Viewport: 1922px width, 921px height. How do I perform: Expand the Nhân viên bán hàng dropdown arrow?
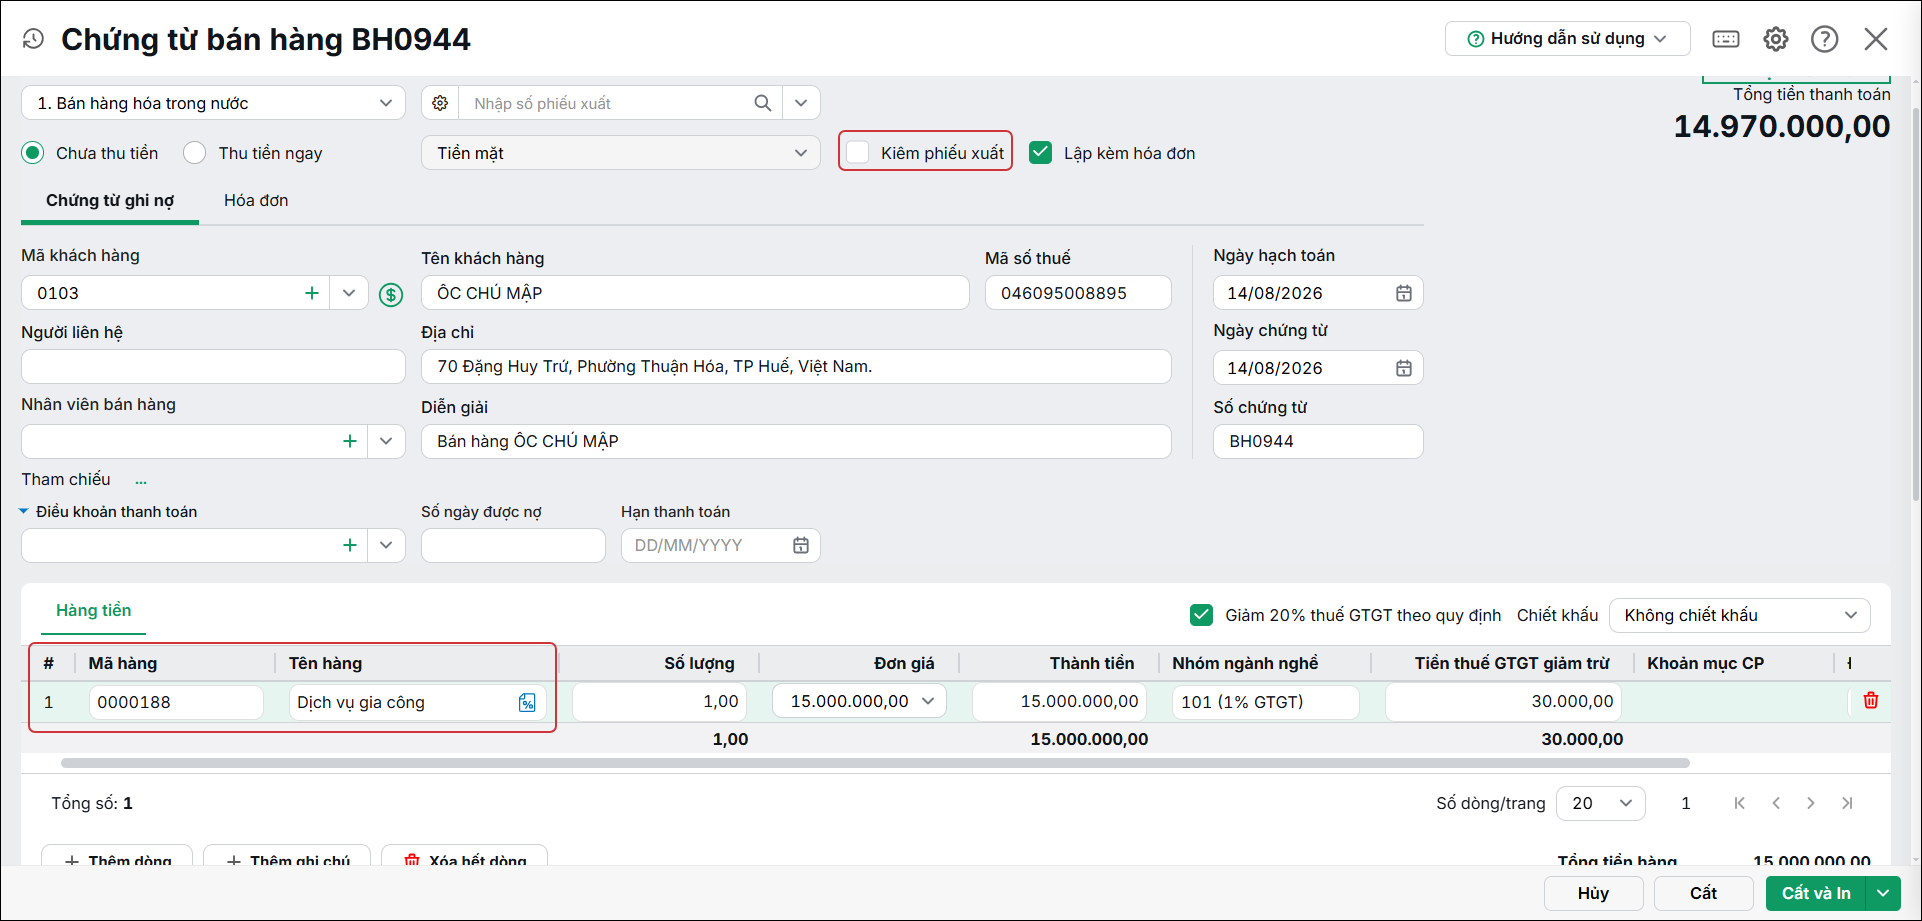386,441
